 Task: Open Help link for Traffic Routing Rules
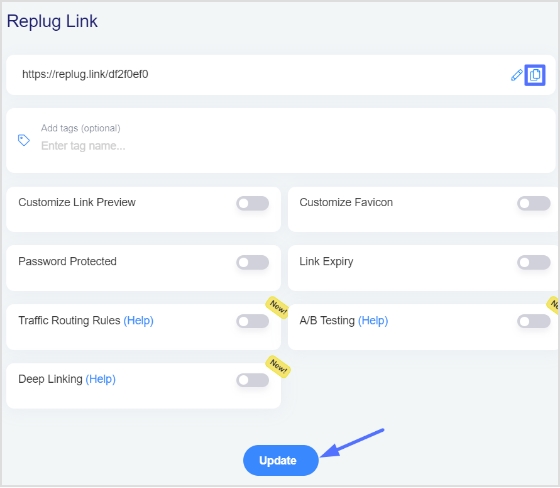pyautogui.click(x=139, y=321)
